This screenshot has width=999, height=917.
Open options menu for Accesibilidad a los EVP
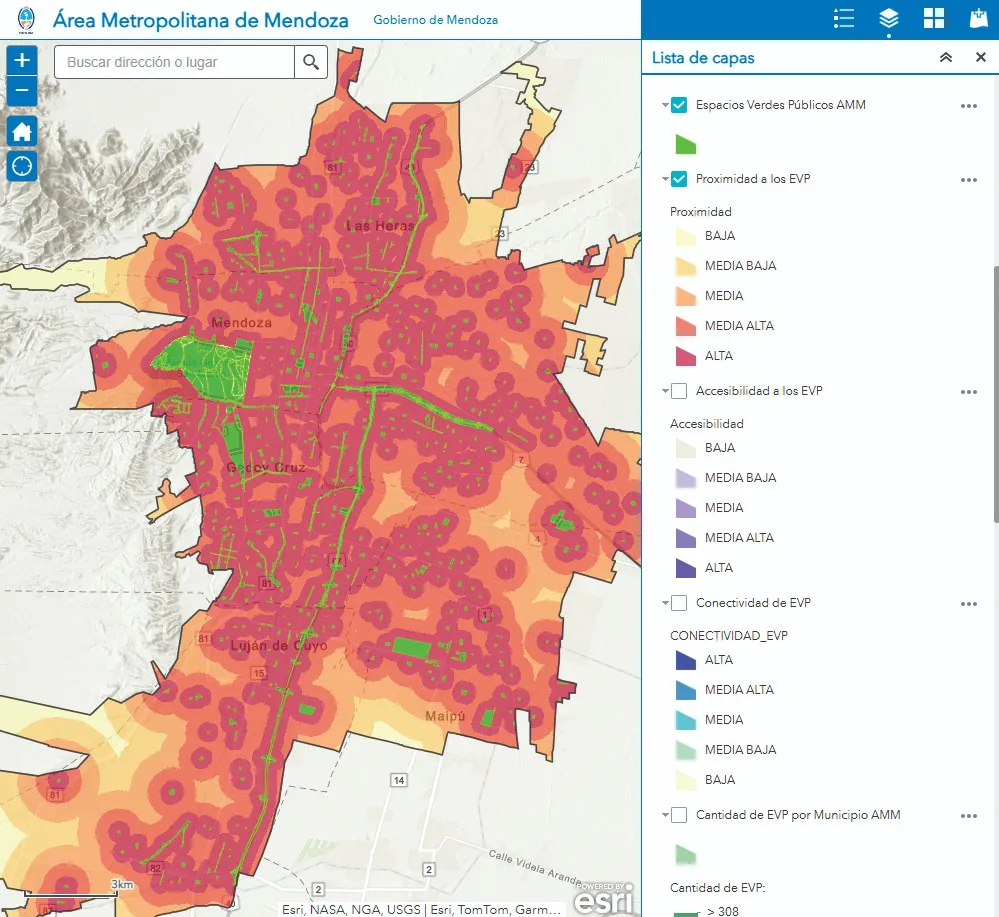tap(968, 392)
